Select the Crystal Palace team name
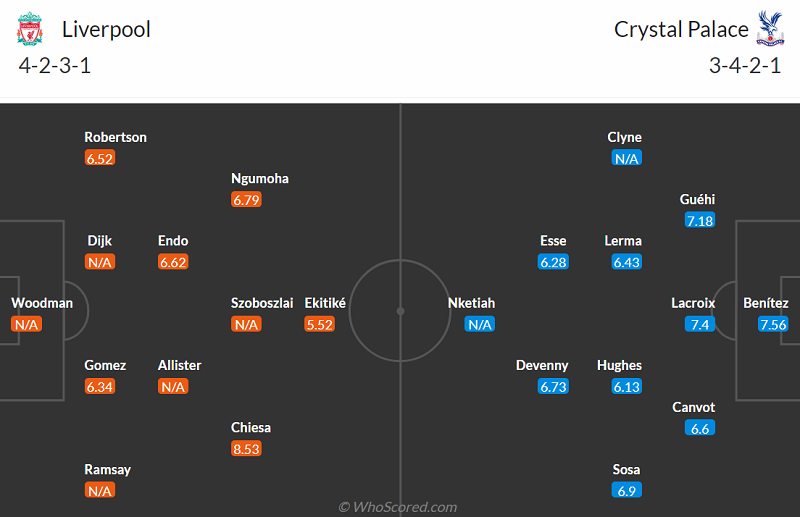 coord(681,29)
